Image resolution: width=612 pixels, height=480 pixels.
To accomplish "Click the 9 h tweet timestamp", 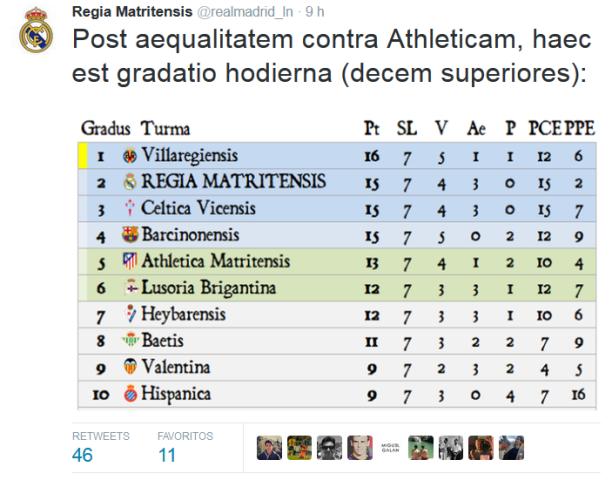I will point(315,12).
